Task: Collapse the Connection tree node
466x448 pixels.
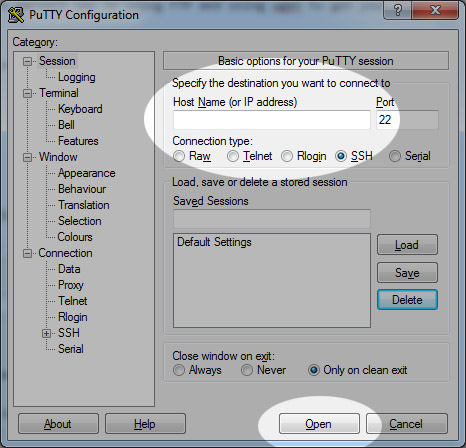Action: 27,253
